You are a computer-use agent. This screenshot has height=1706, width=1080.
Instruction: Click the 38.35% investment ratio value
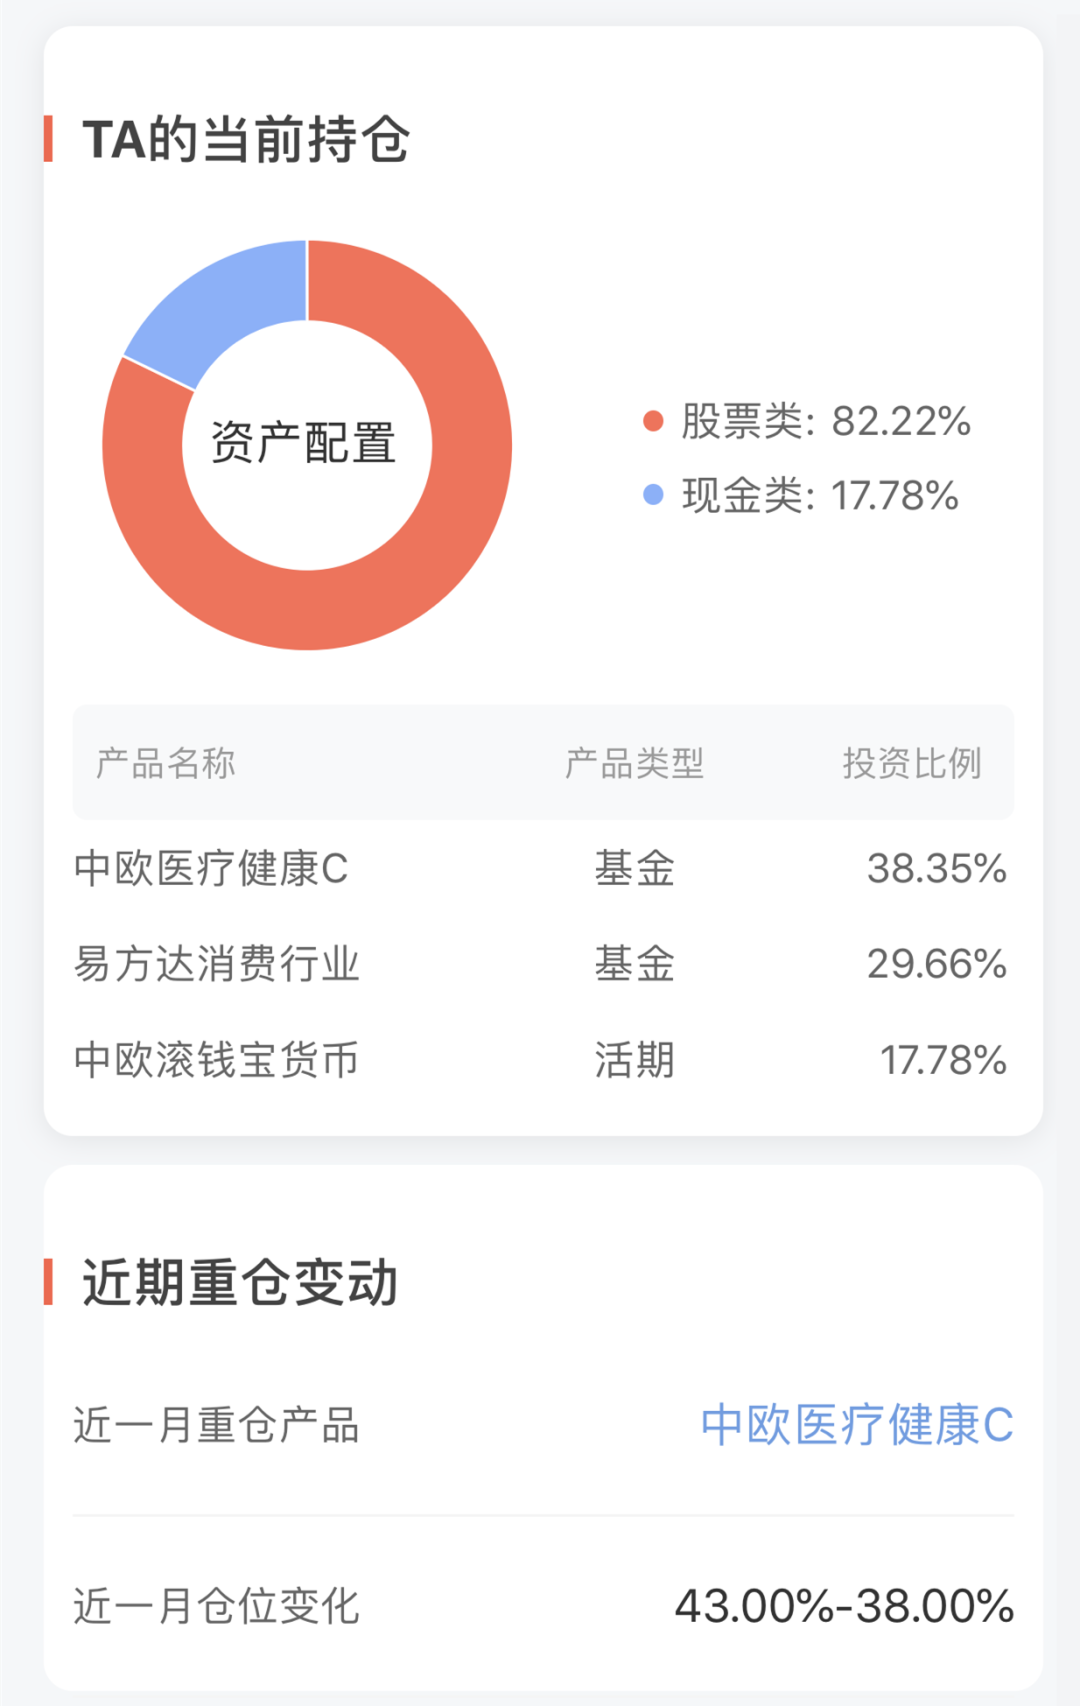tap(937, 868)
